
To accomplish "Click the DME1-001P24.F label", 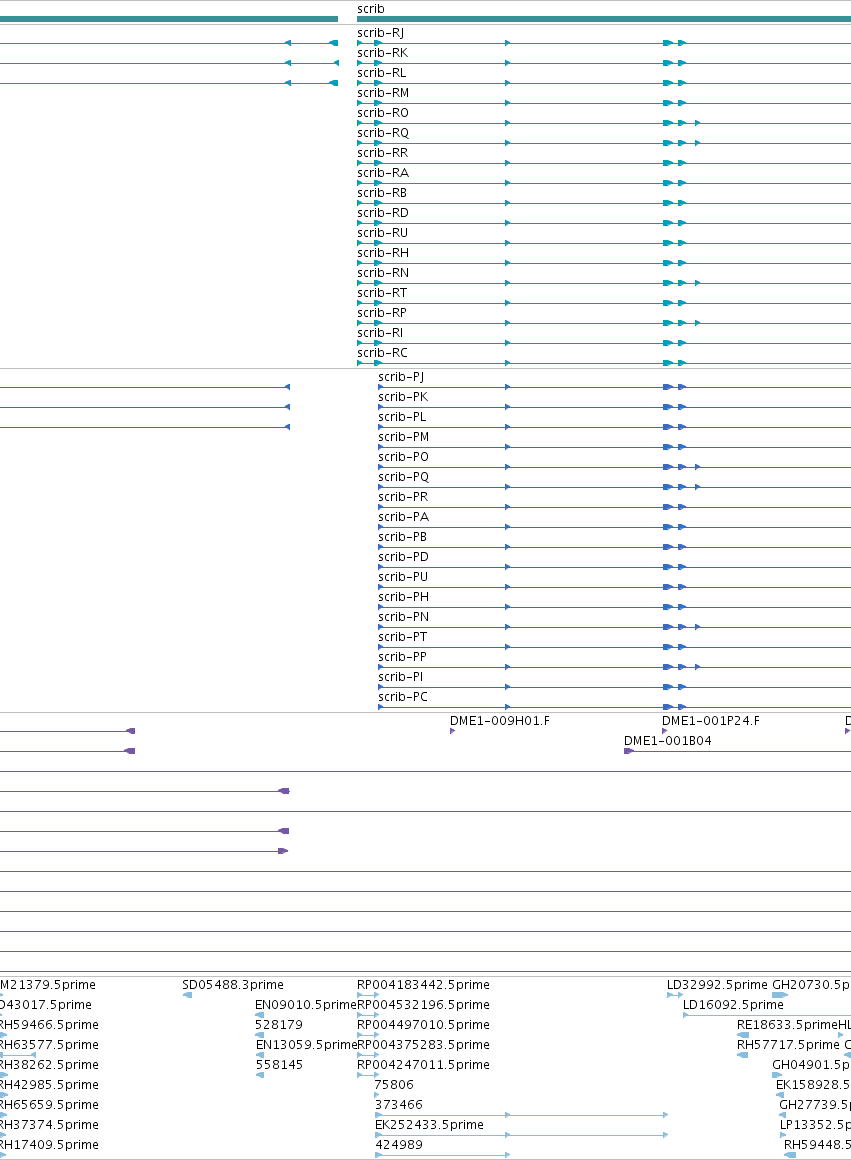I will pyautogui.click(x=711, y=721).
